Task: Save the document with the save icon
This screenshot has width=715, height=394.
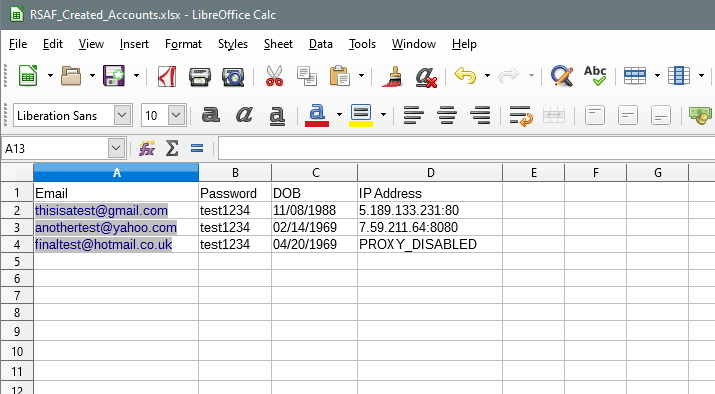Action: [114, 76]
